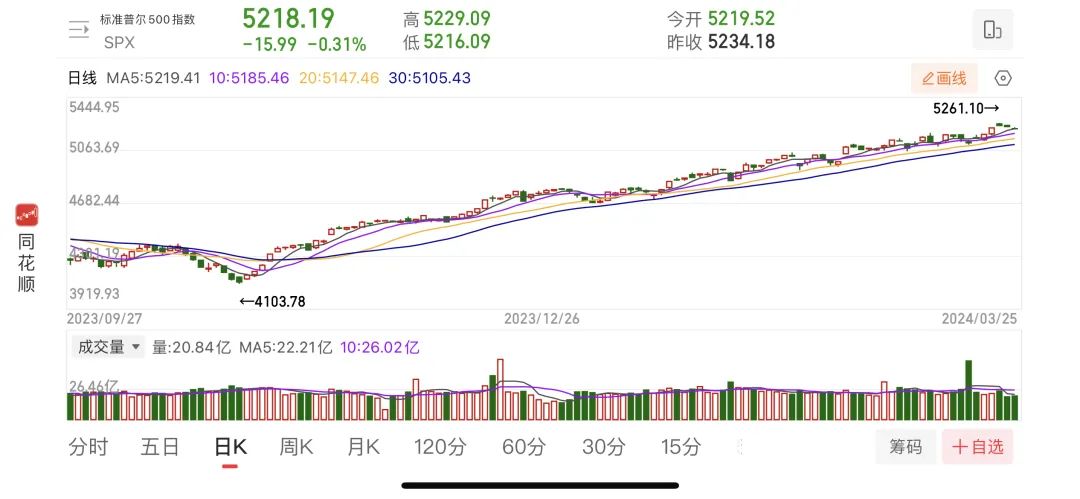Switch to 15分 tab

[681, 447]
